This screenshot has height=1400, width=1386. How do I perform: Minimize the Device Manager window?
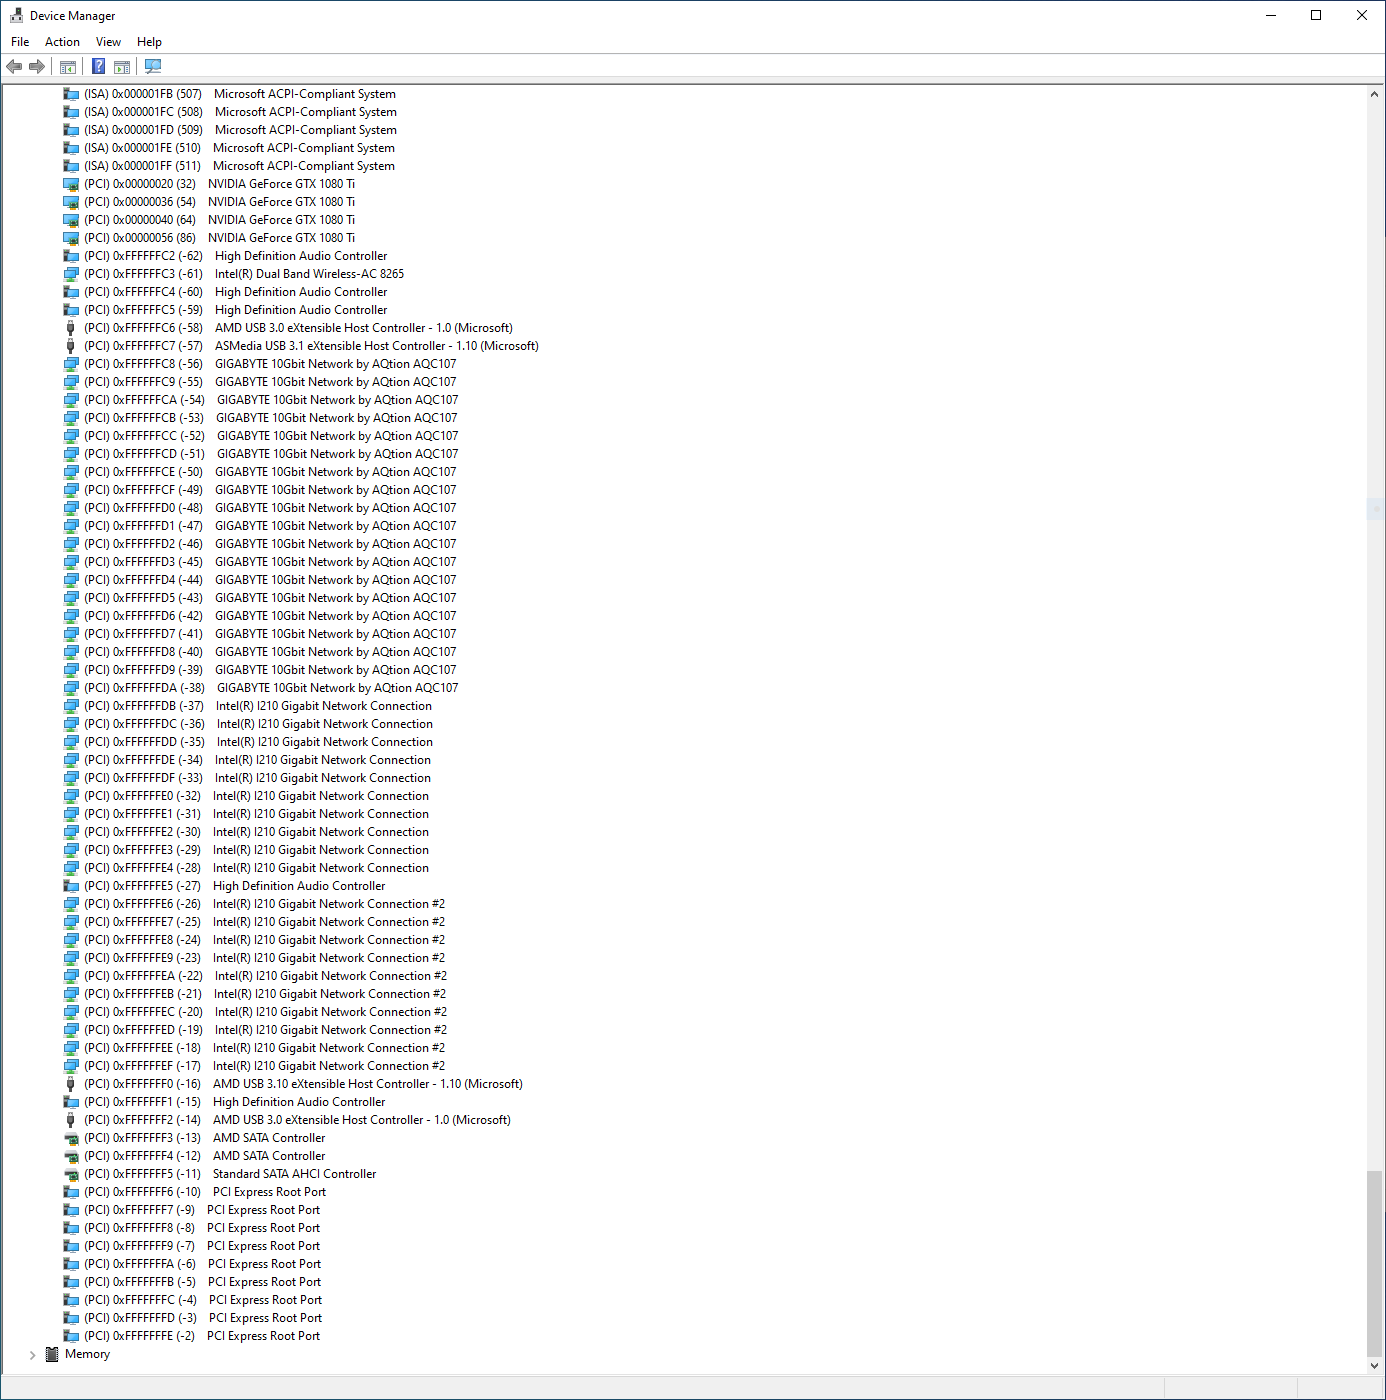[x=1271, y=15]
